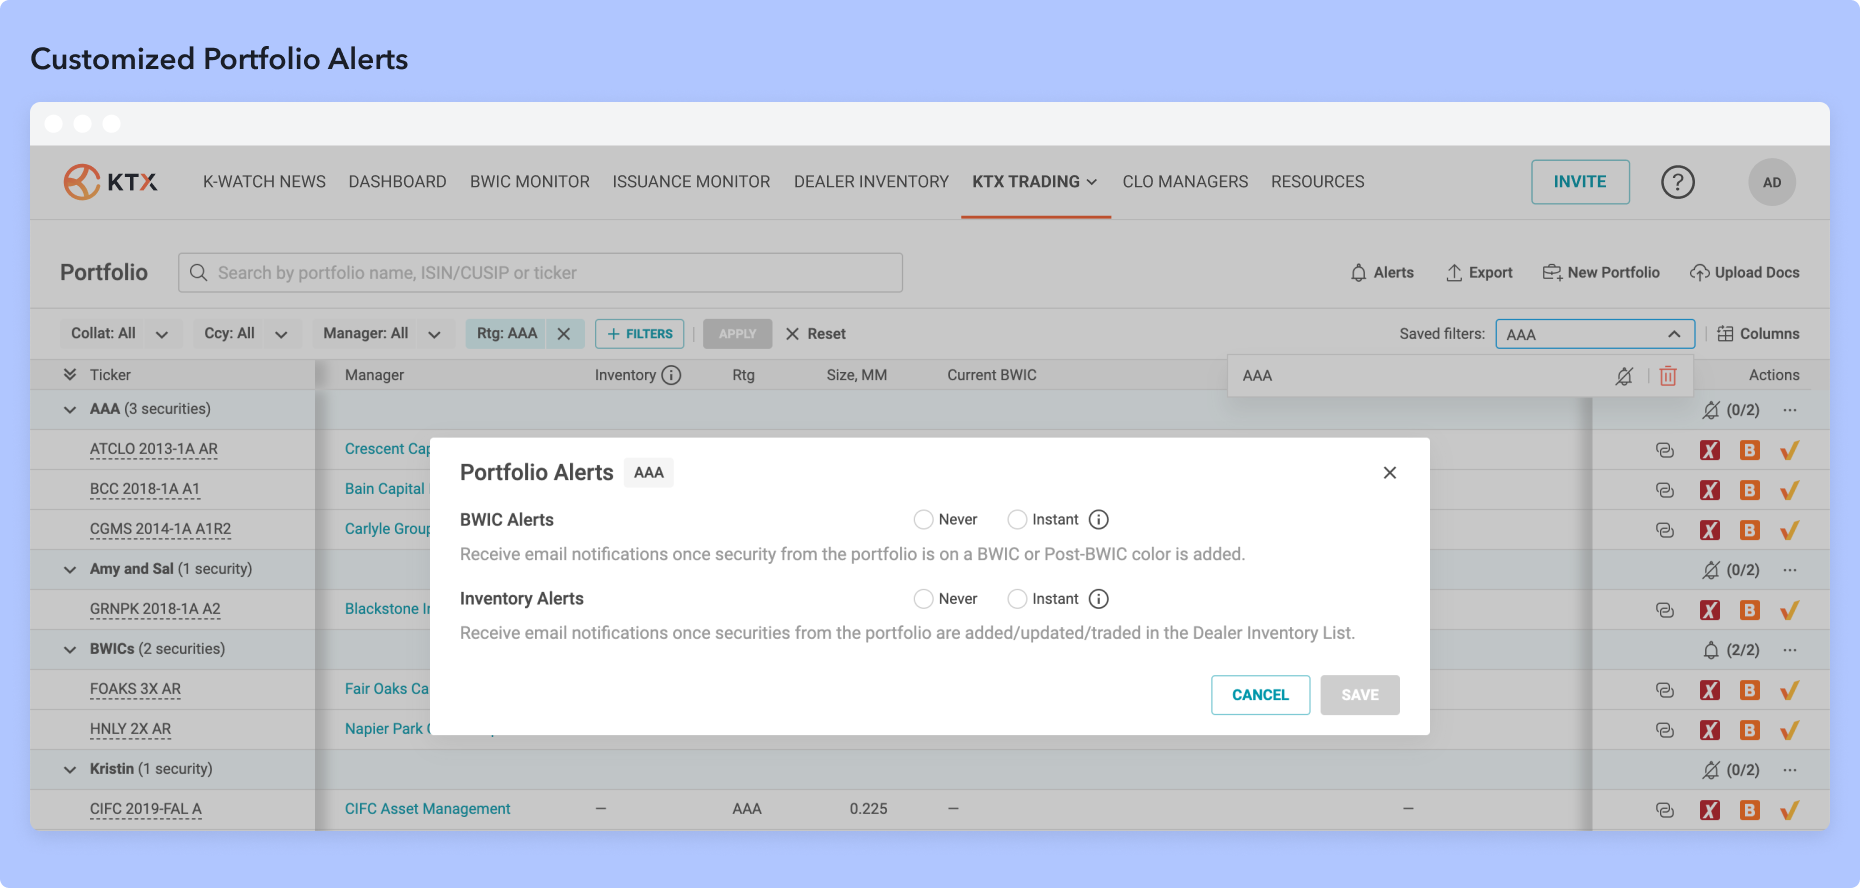
Task: Open the Collat: All dropdown
Action: coord(119,334)
